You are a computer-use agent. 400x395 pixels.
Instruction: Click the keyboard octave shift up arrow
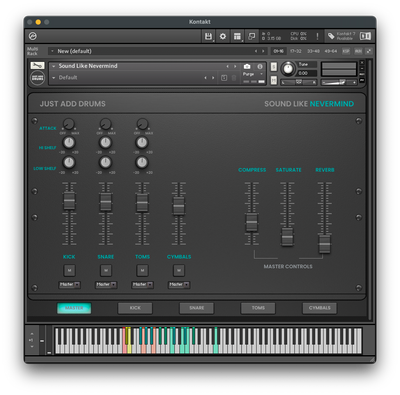(32, 334)
